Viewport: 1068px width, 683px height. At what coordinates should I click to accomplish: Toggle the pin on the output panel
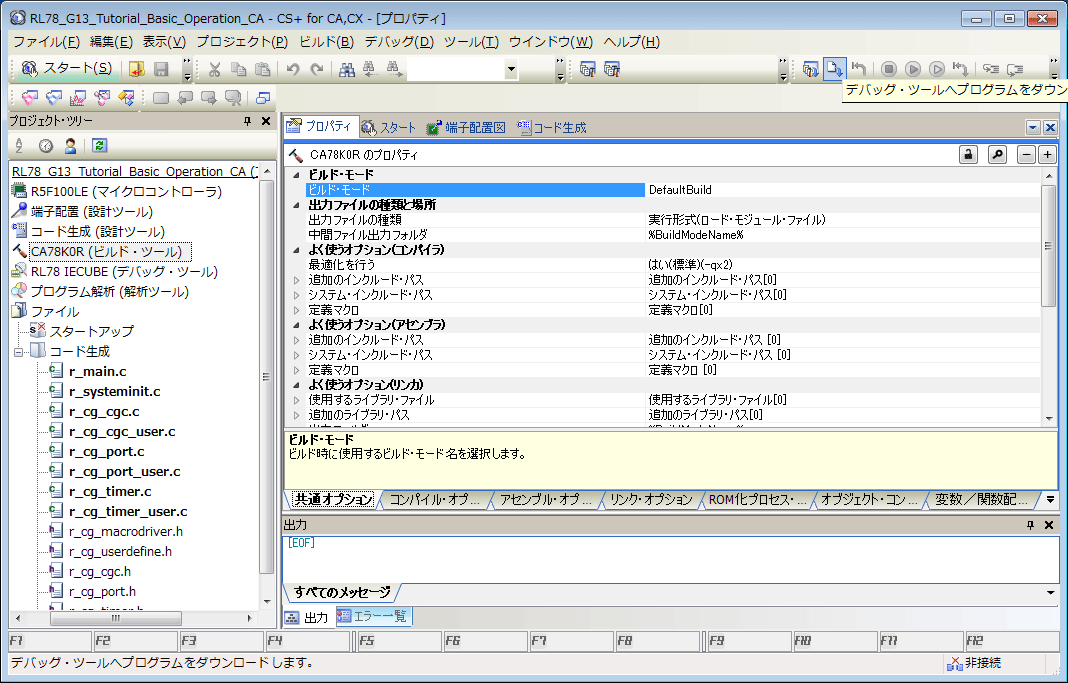[x=1030, y=525]
